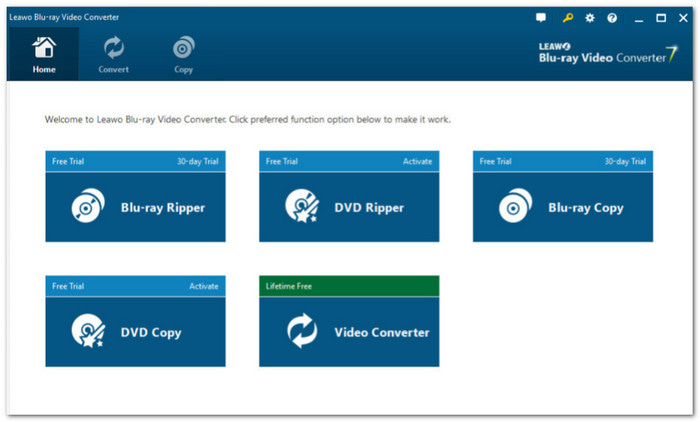
Task: Click 30-day Trial on Blu-ray Ripper card
Action: pyautogui.click(x=198, y=161)
